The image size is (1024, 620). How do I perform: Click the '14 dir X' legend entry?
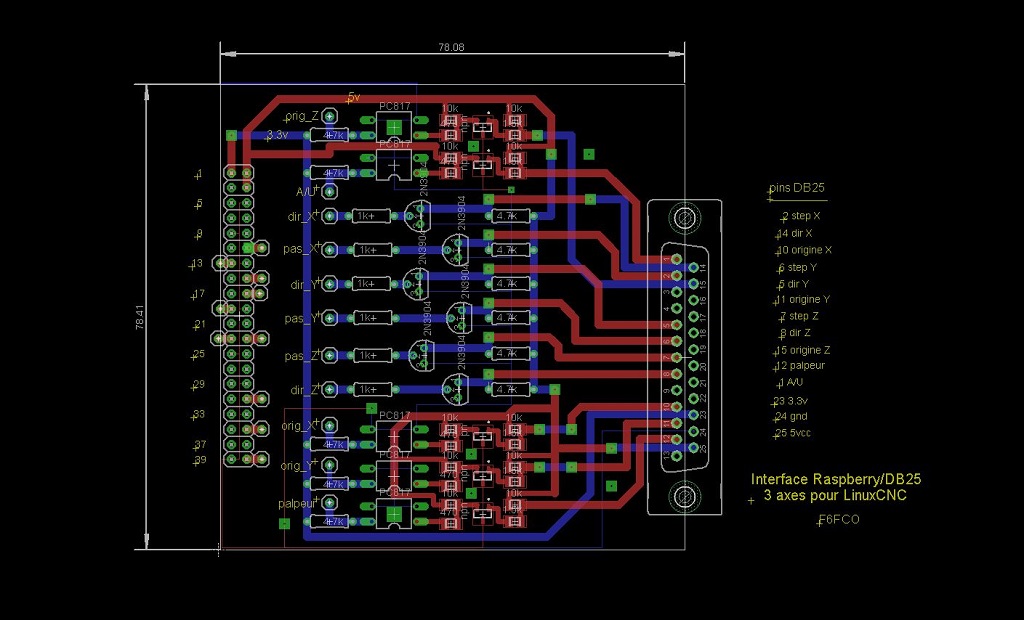click(795, 233)
